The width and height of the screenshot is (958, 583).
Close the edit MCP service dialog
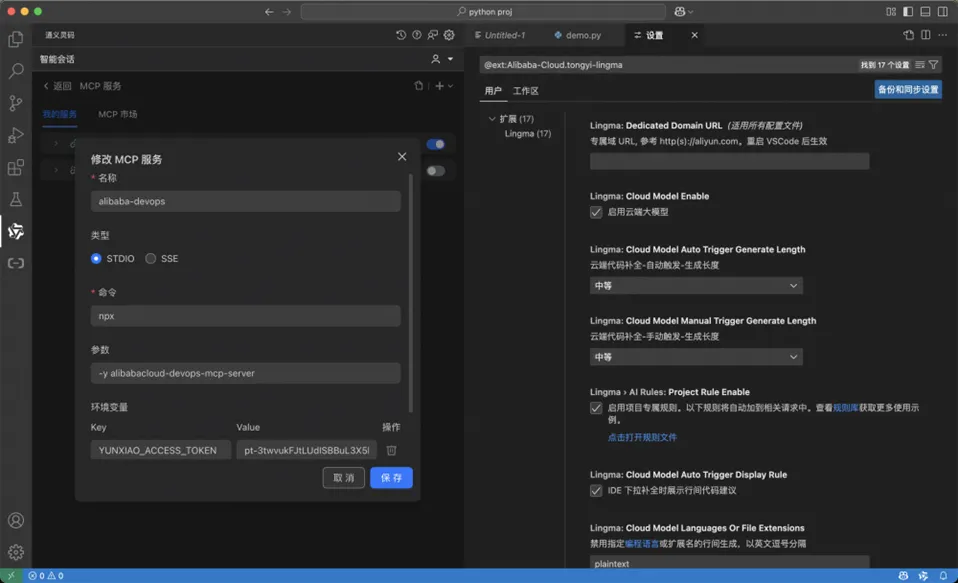click(x=402, y=156)
